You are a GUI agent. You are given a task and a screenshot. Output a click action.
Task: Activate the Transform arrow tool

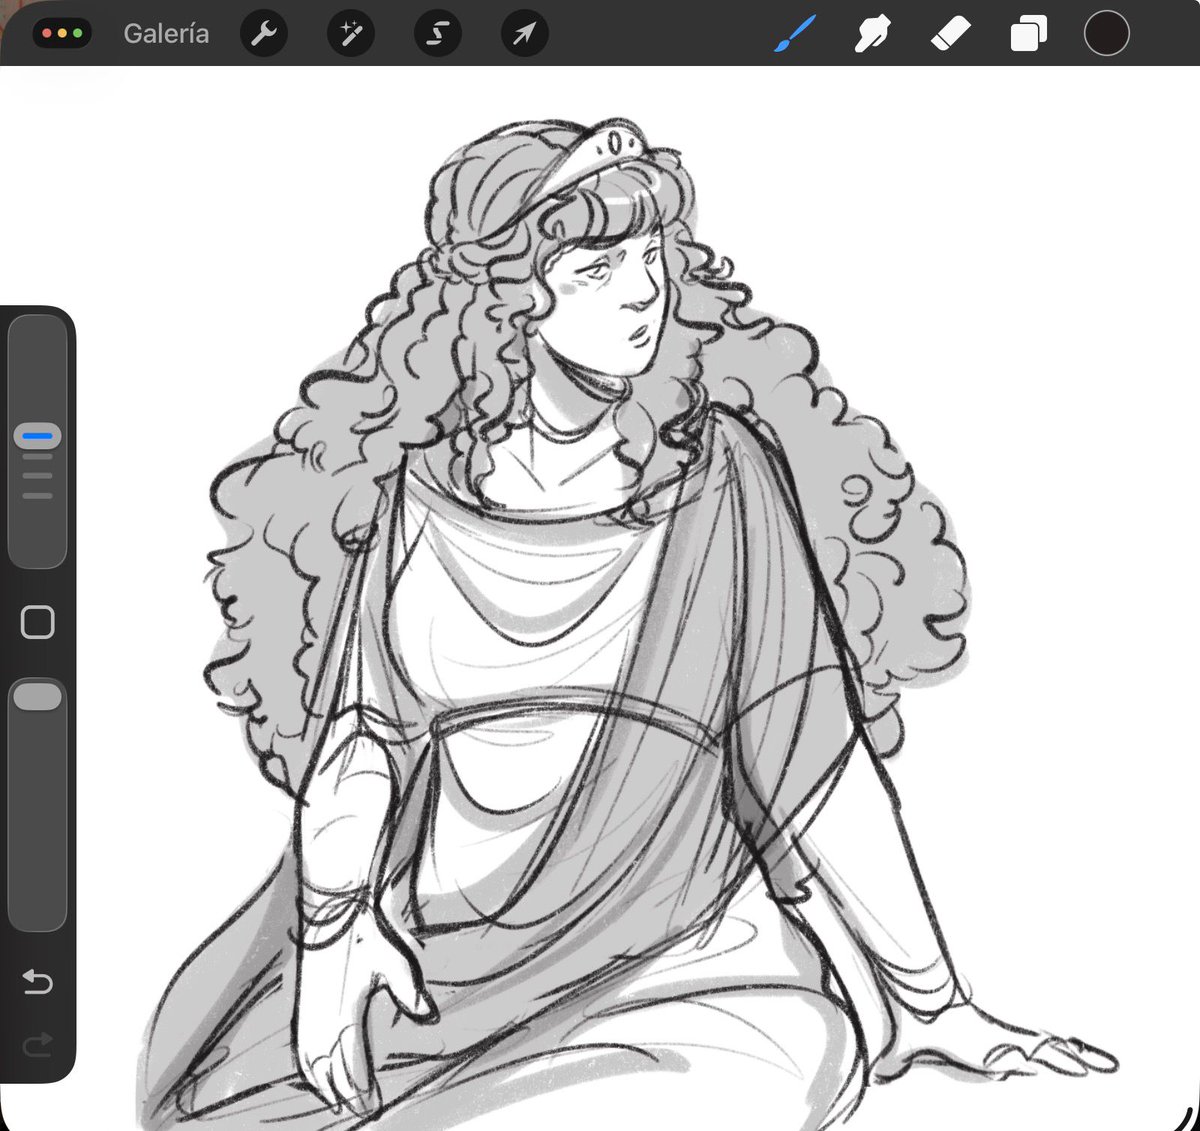(524, 34)
